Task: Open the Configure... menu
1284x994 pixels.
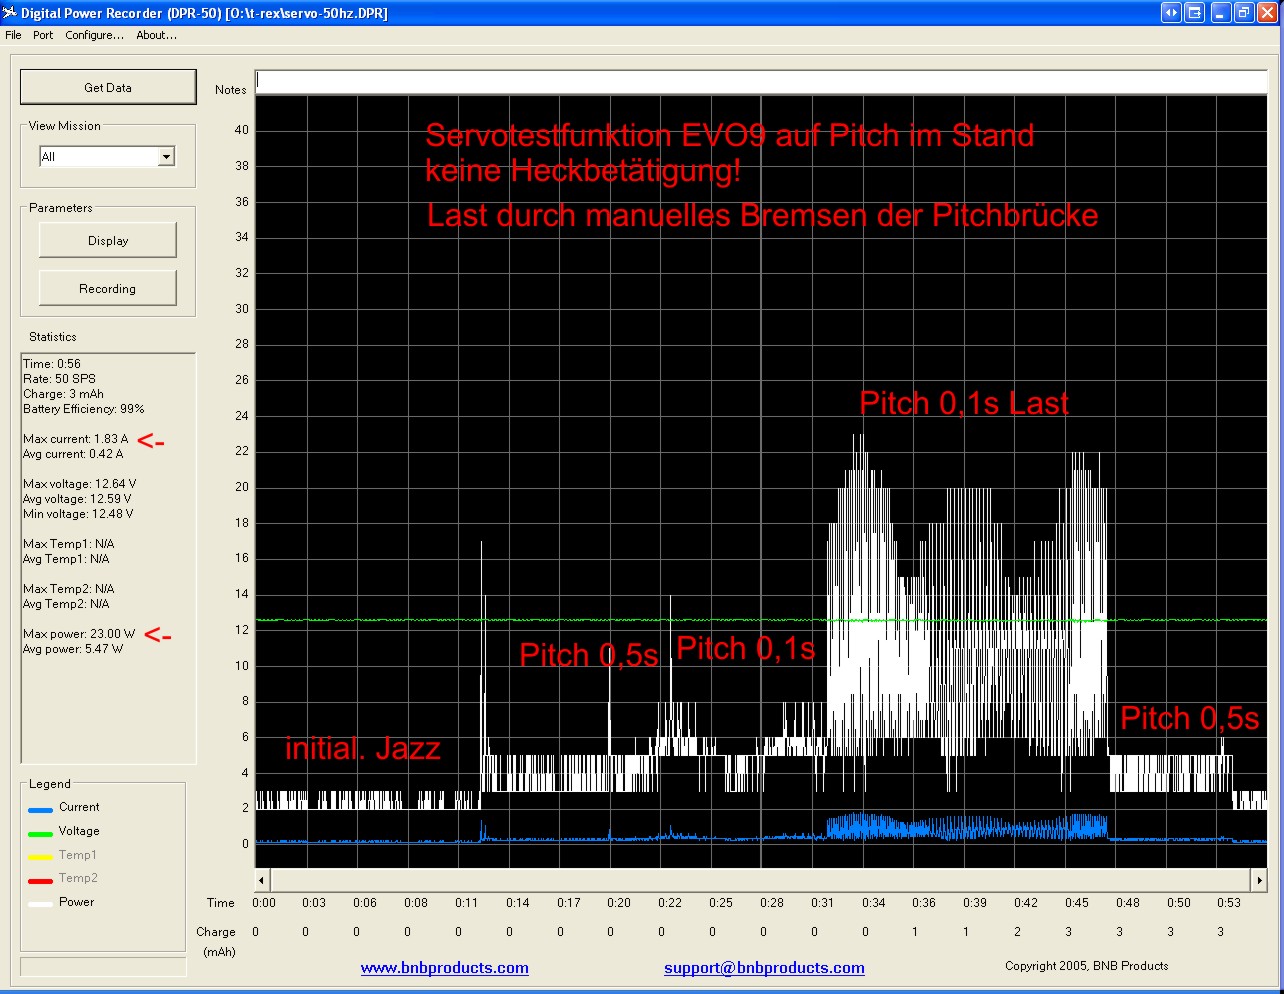Action: pos(94,35)
